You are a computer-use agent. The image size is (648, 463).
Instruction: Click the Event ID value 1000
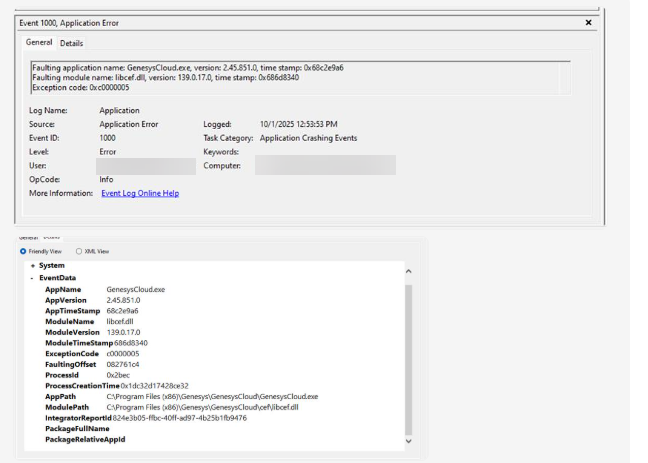pyautogui.click(x=107, y=138)
